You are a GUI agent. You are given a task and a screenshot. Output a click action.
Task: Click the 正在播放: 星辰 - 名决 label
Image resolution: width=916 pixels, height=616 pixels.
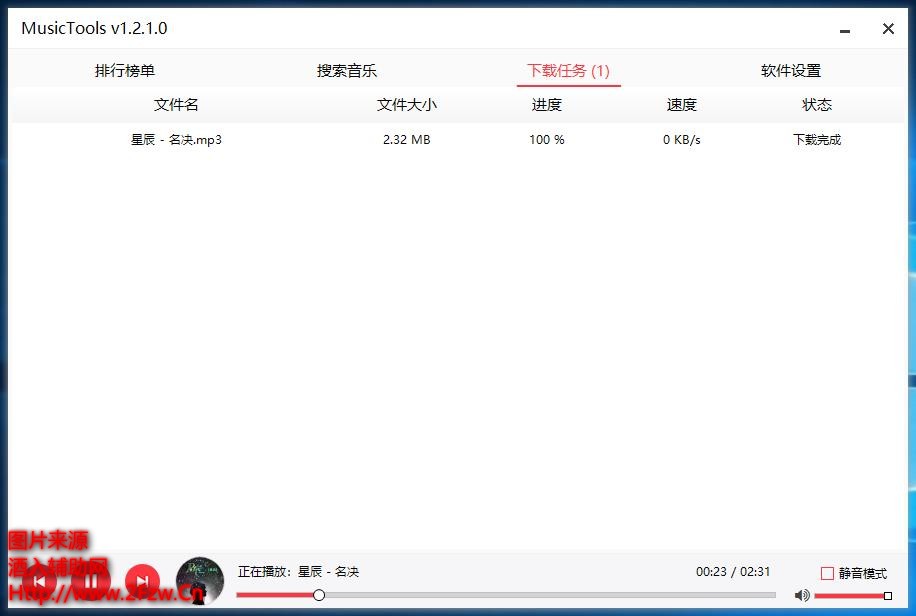299,572
